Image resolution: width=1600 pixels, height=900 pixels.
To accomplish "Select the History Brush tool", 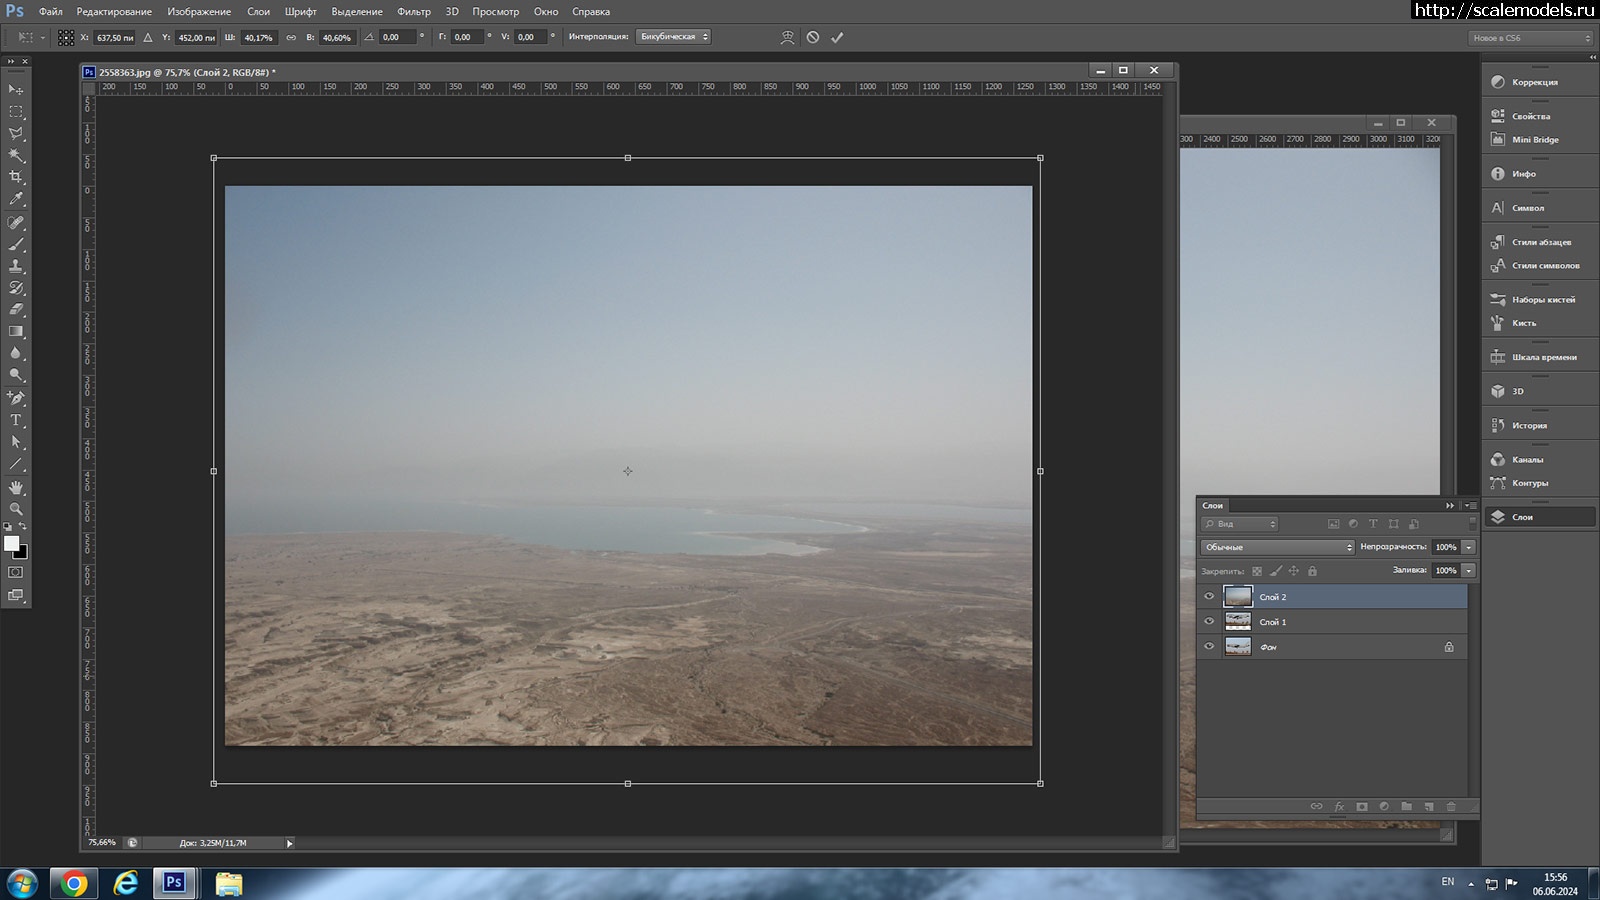I will tap(16, 288).
